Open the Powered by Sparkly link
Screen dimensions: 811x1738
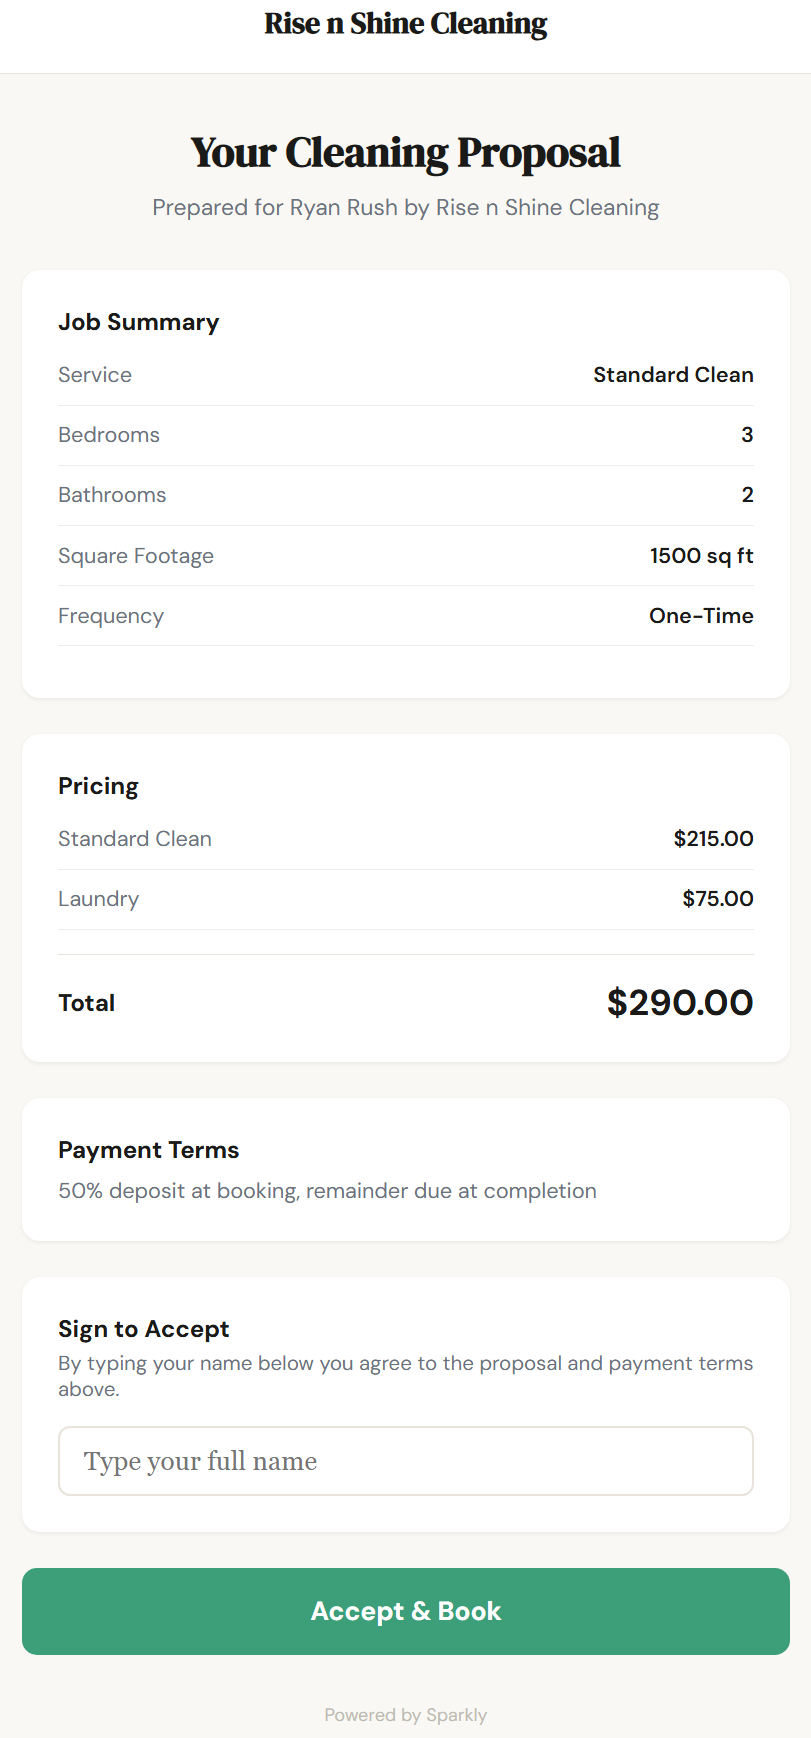click(x=405, y=1715)
